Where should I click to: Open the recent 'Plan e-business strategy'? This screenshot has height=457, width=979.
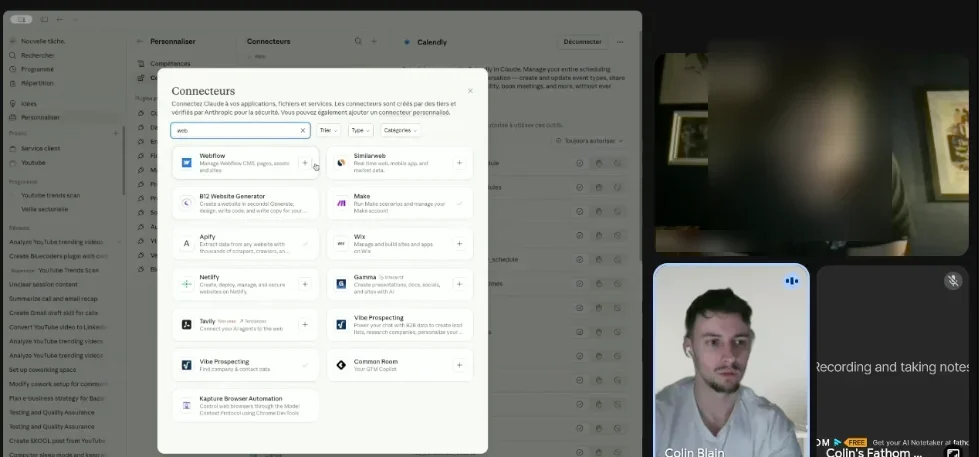[x=57, y=398]
